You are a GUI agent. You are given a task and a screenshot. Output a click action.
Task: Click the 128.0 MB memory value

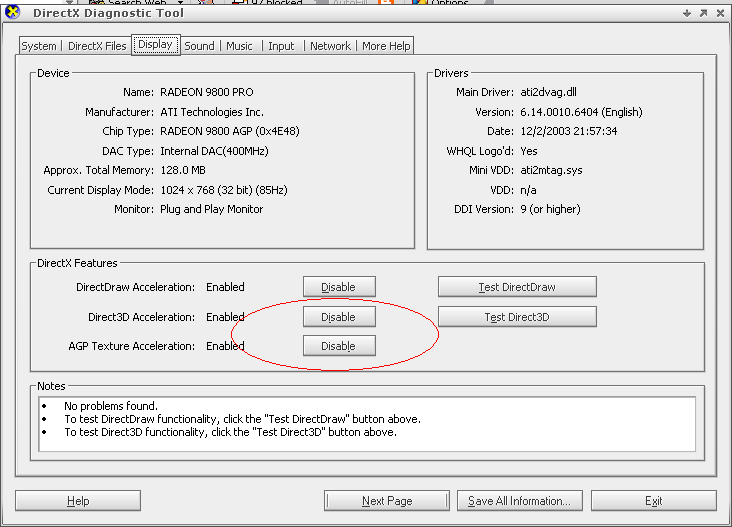(183, 170)
